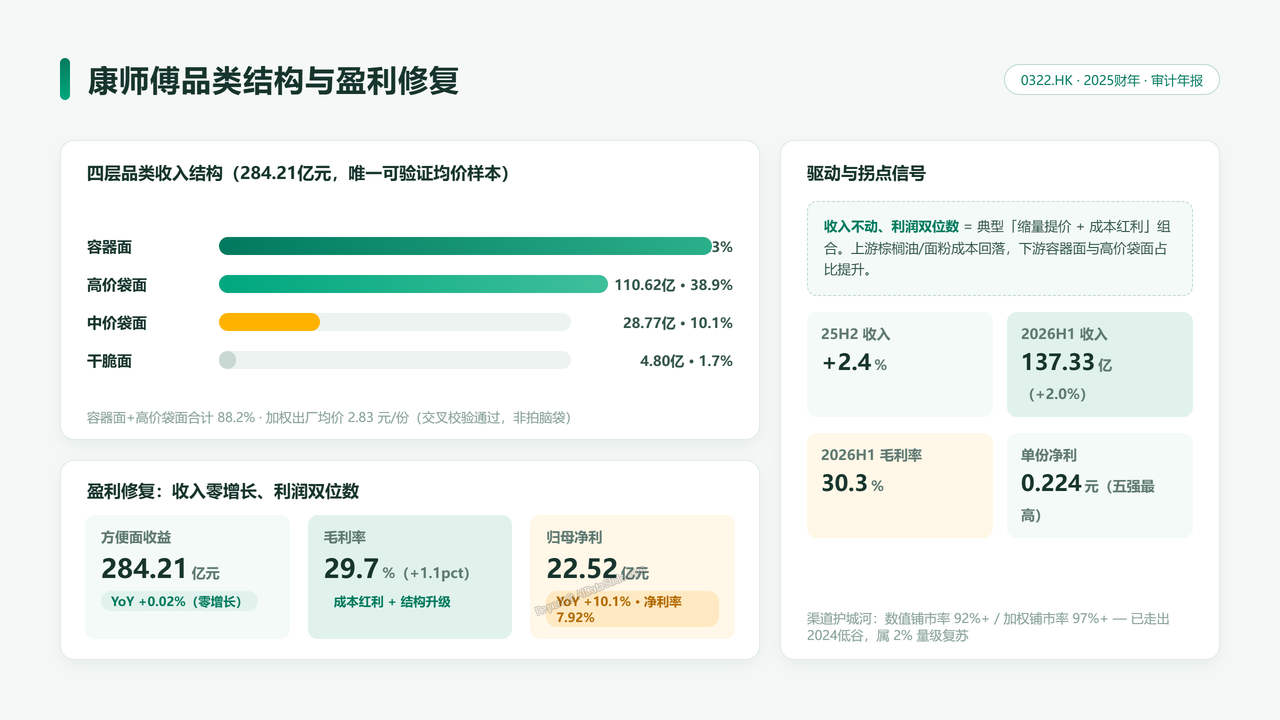Select the 25H2 收入 +2.4% card
The image size is (1280, 720).
900,364
